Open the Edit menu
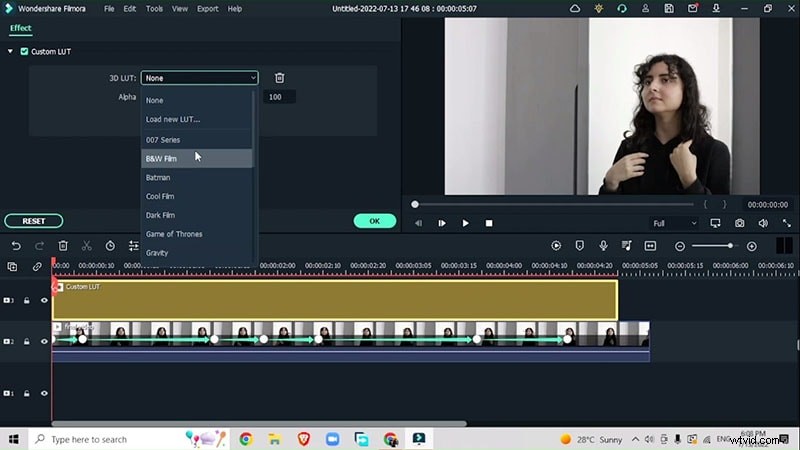Screen dimensions: 800x450 click(130, 9)
